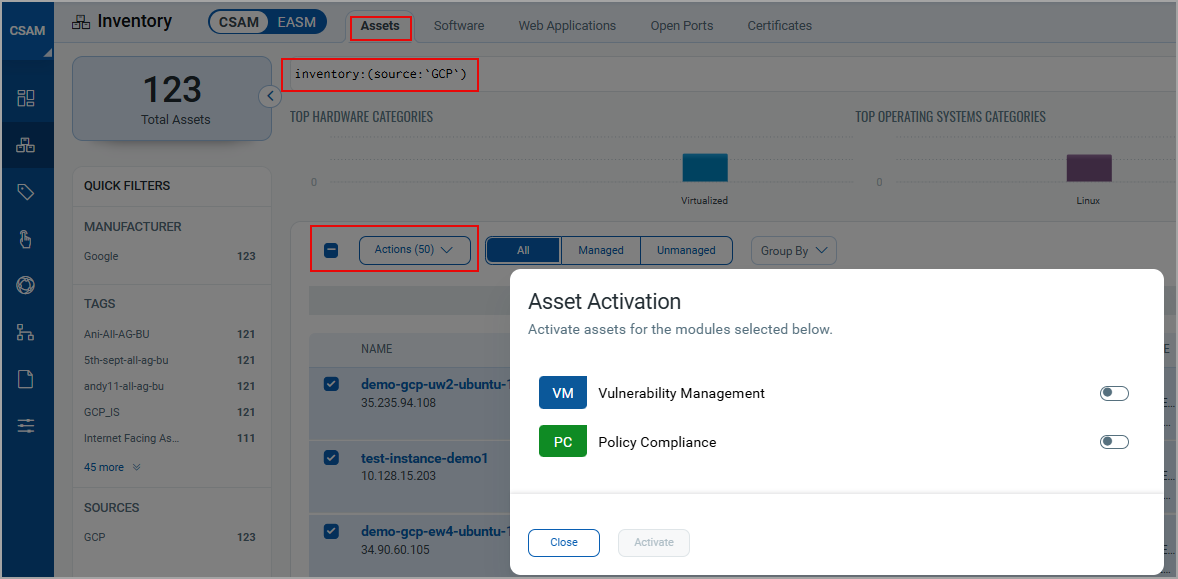Select the Assets tab
1178x579 pixels.
pyautogui.click(x=380, y=26)
